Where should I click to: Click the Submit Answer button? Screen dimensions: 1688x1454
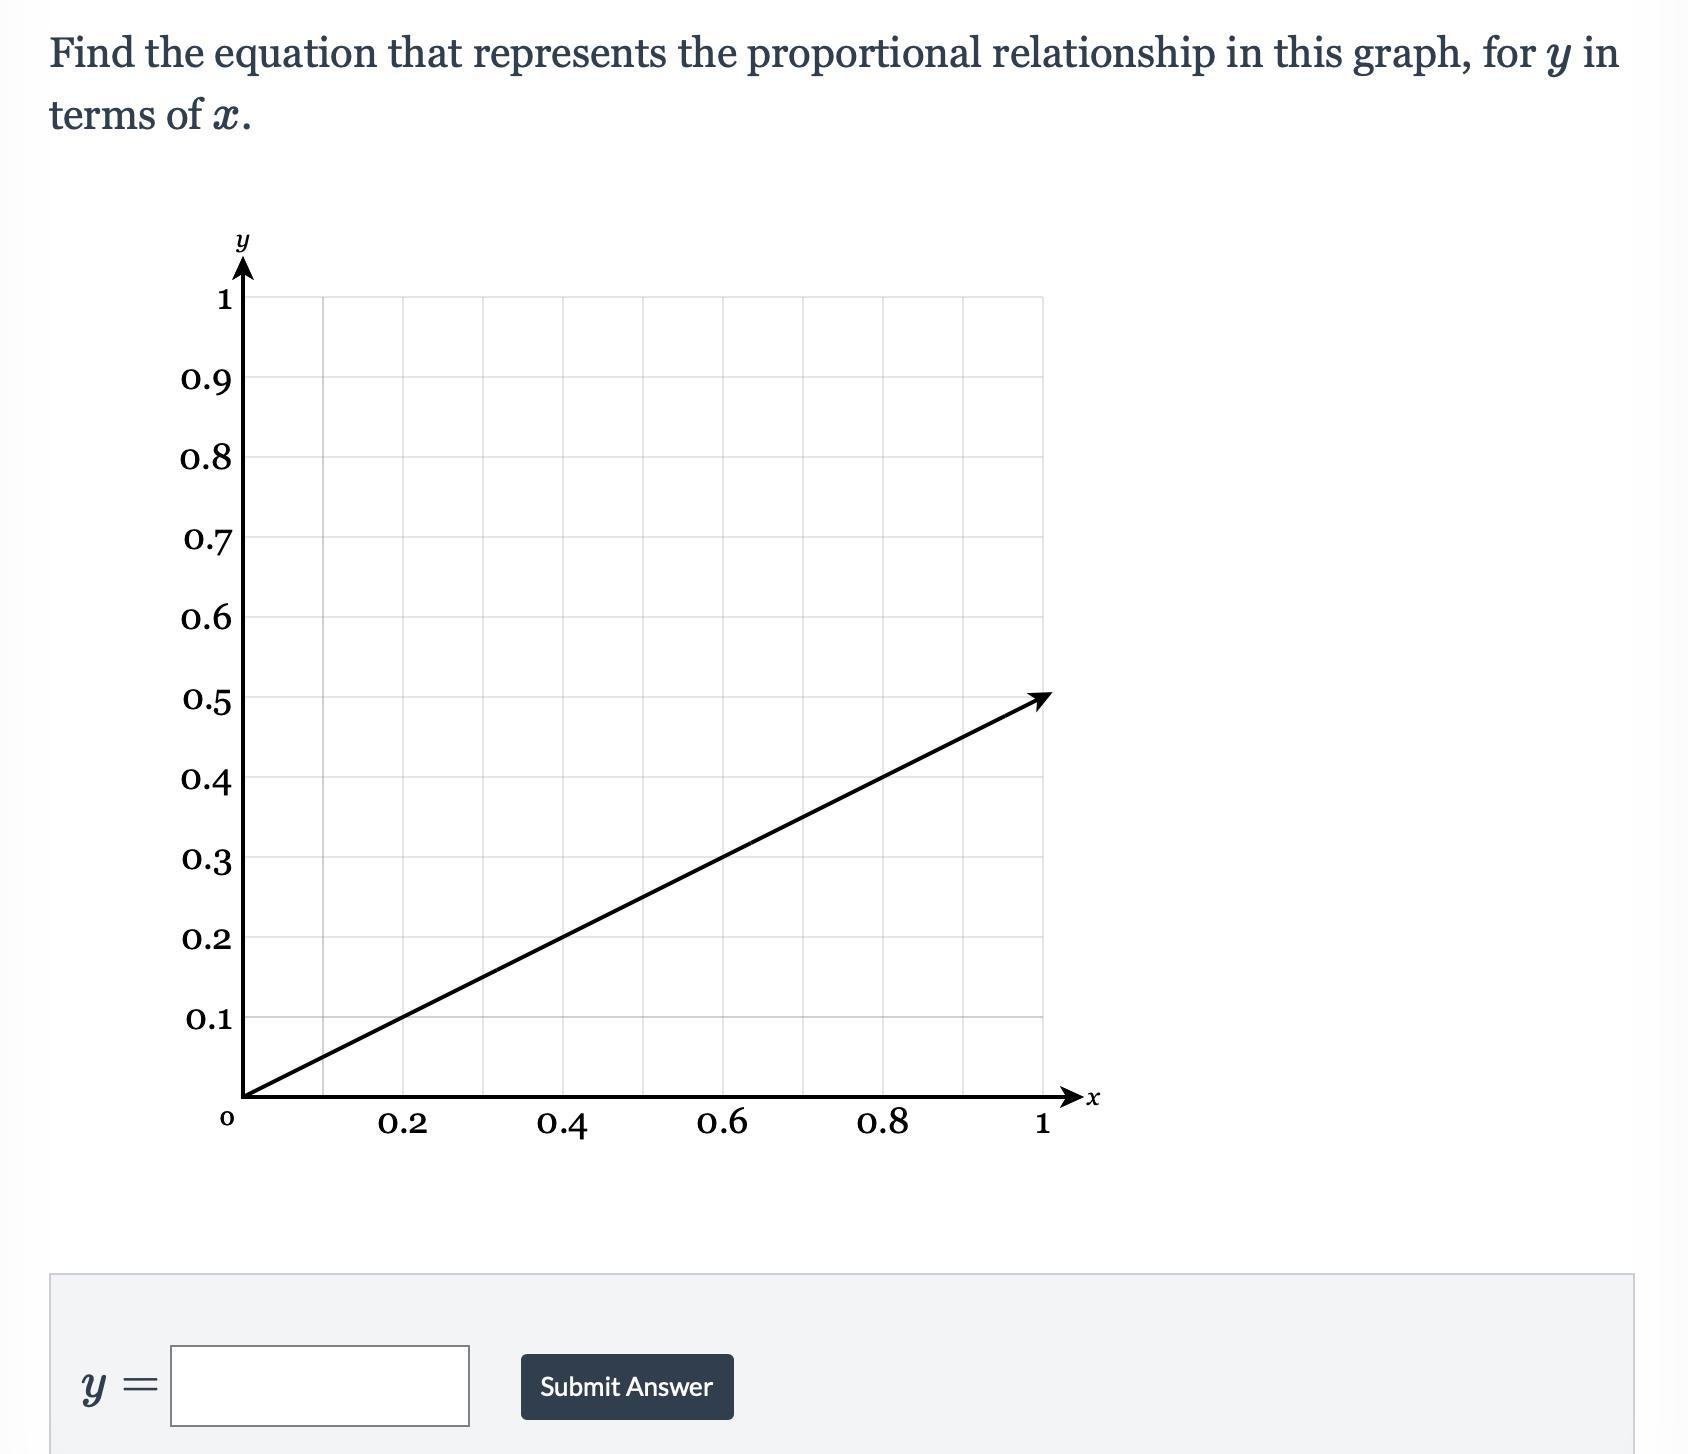pyautogui.click(x=627, y=1387)
